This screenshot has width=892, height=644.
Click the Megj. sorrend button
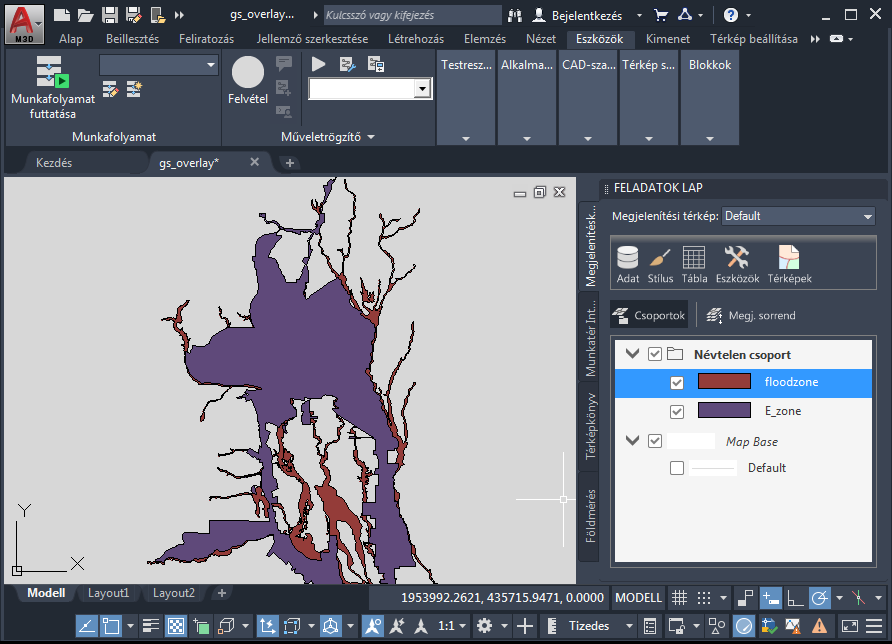(751, 315)
